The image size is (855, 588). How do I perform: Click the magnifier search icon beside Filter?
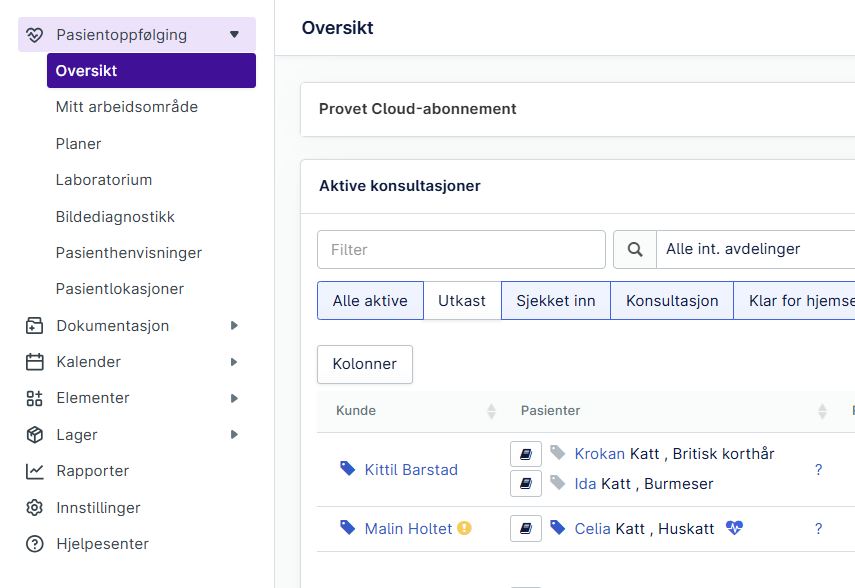[635, 249]
